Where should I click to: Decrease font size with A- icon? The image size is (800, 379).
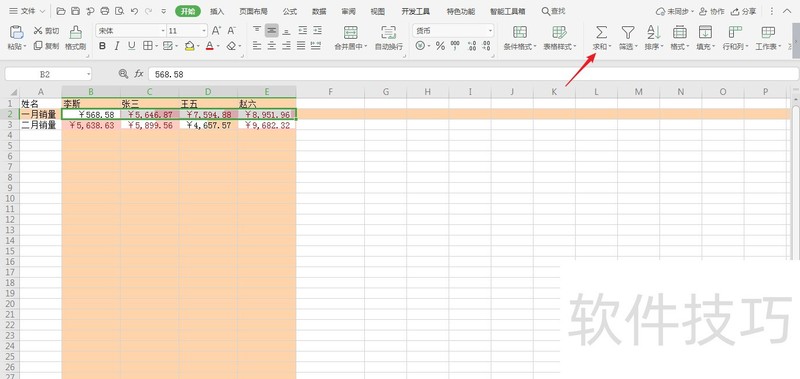coord(232,31)
